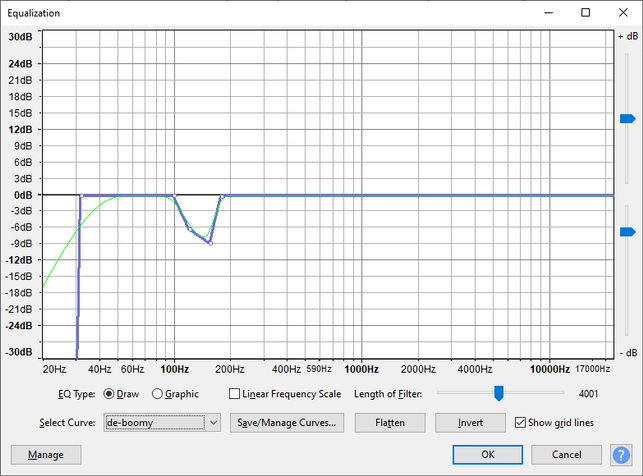The image size is (643, 476).
Task: Select the Draw EQ type radio button
Action: tap(109, 394)
